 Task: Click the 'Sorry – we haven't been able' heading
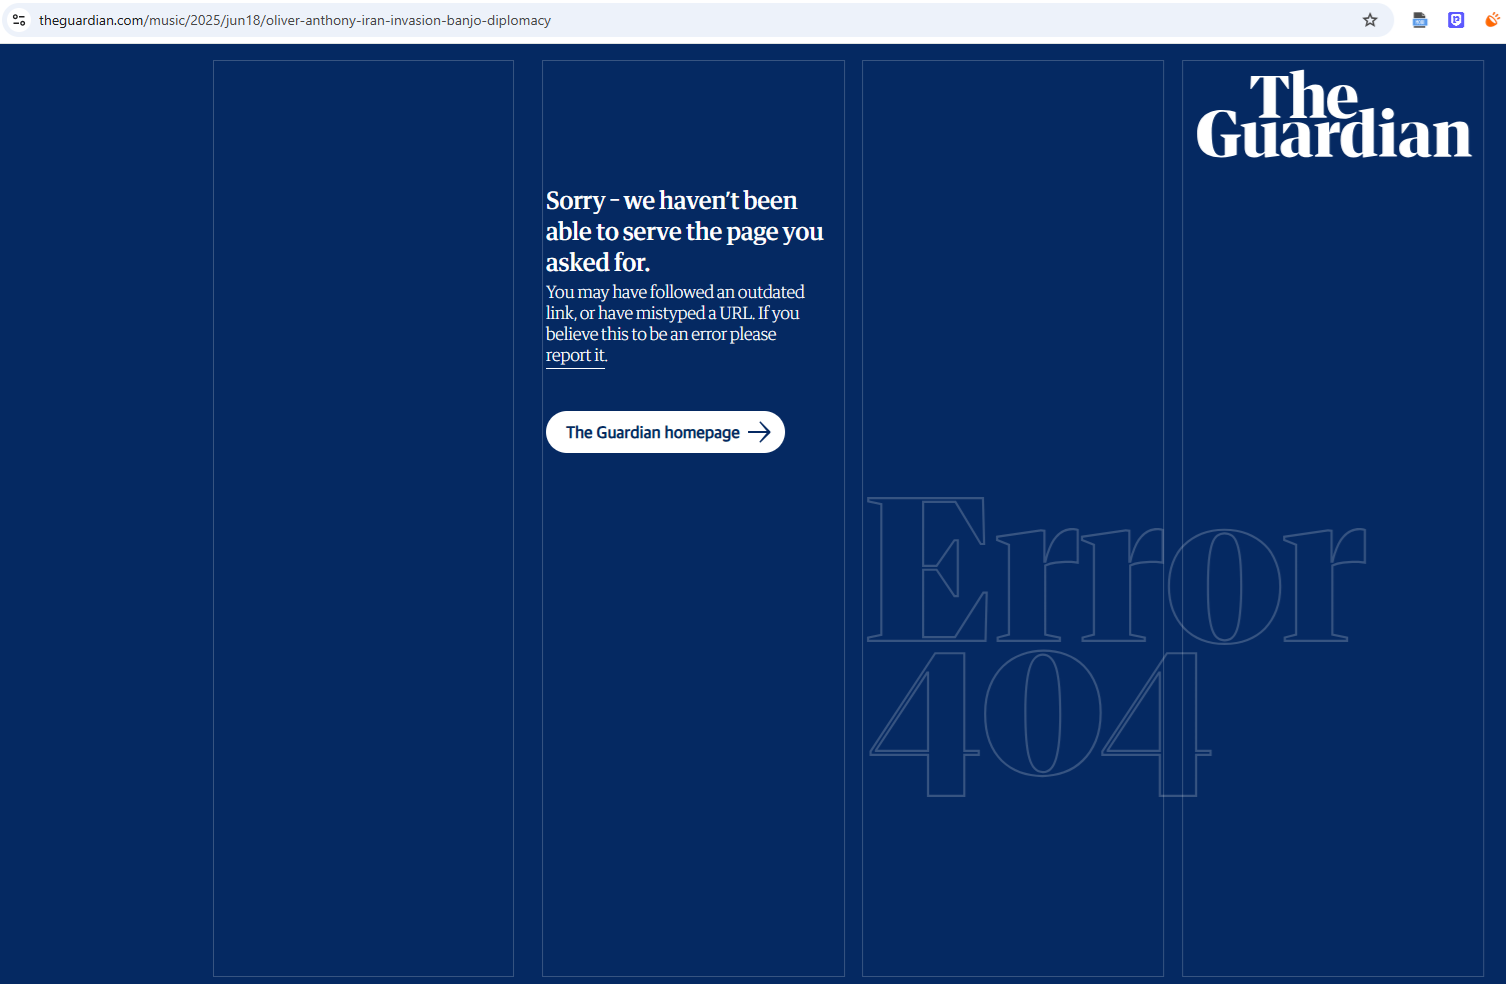coord(685,231)
